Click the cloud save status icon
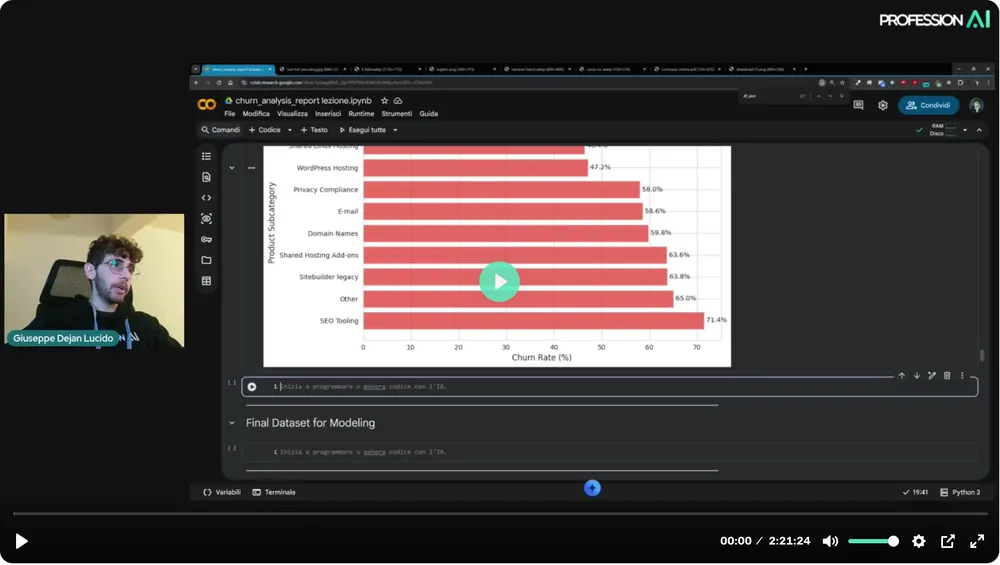This screenshot has height=565, width=1000. point(398,101)
